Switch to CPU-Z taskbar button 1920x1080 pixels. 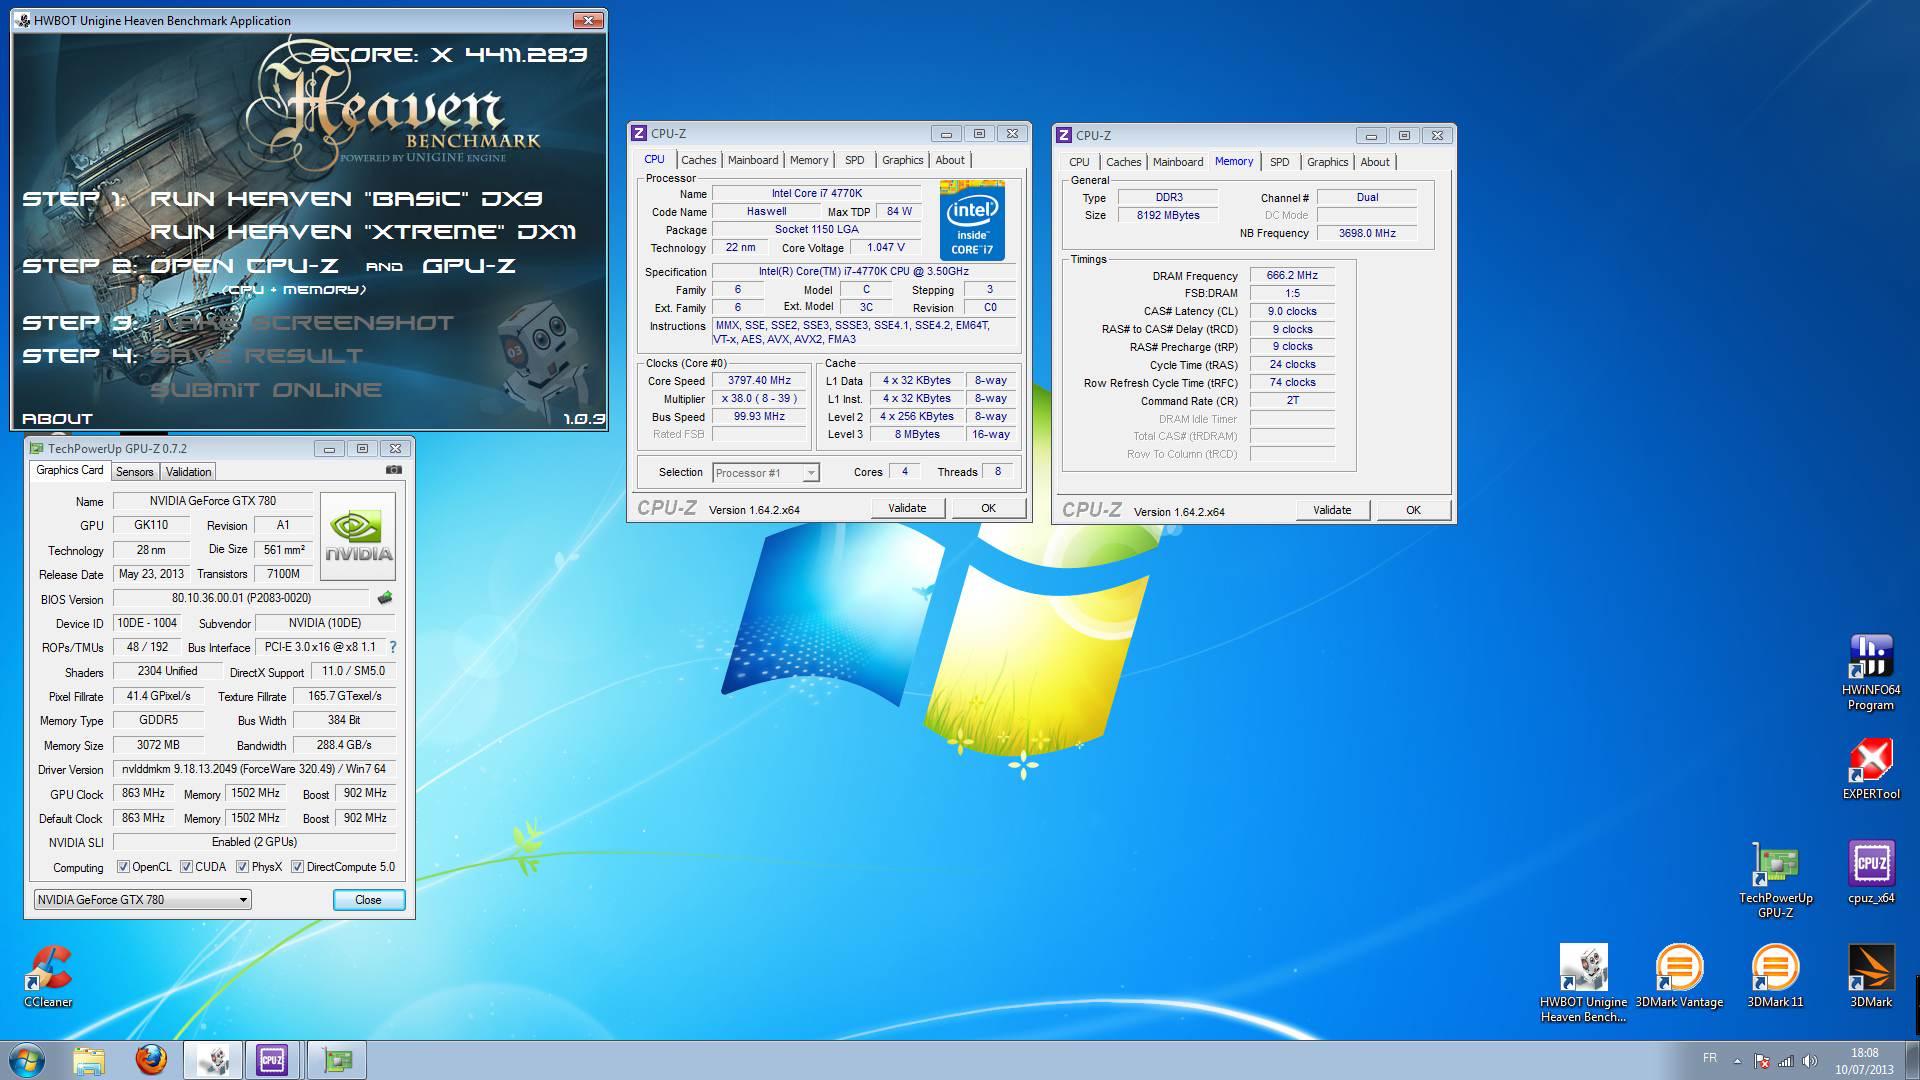click(x=272, y=1060)
